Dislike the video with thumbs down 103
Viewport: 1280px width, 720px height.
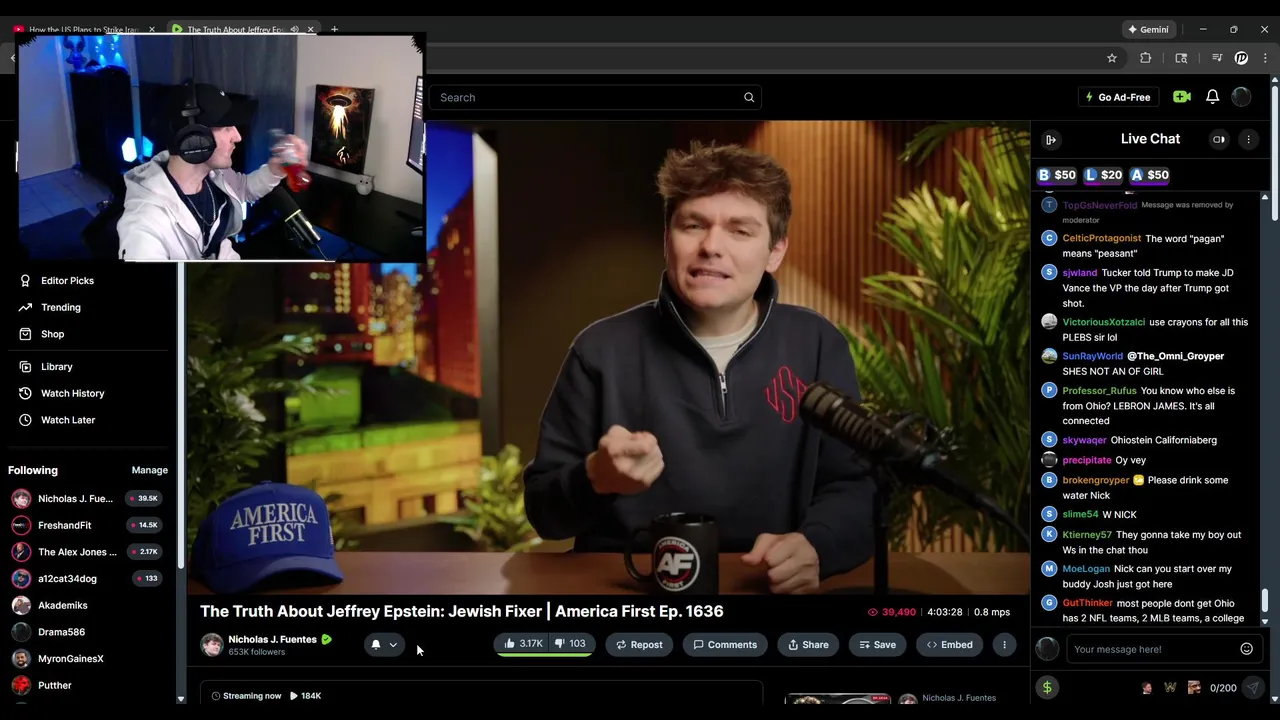point(570,644)
